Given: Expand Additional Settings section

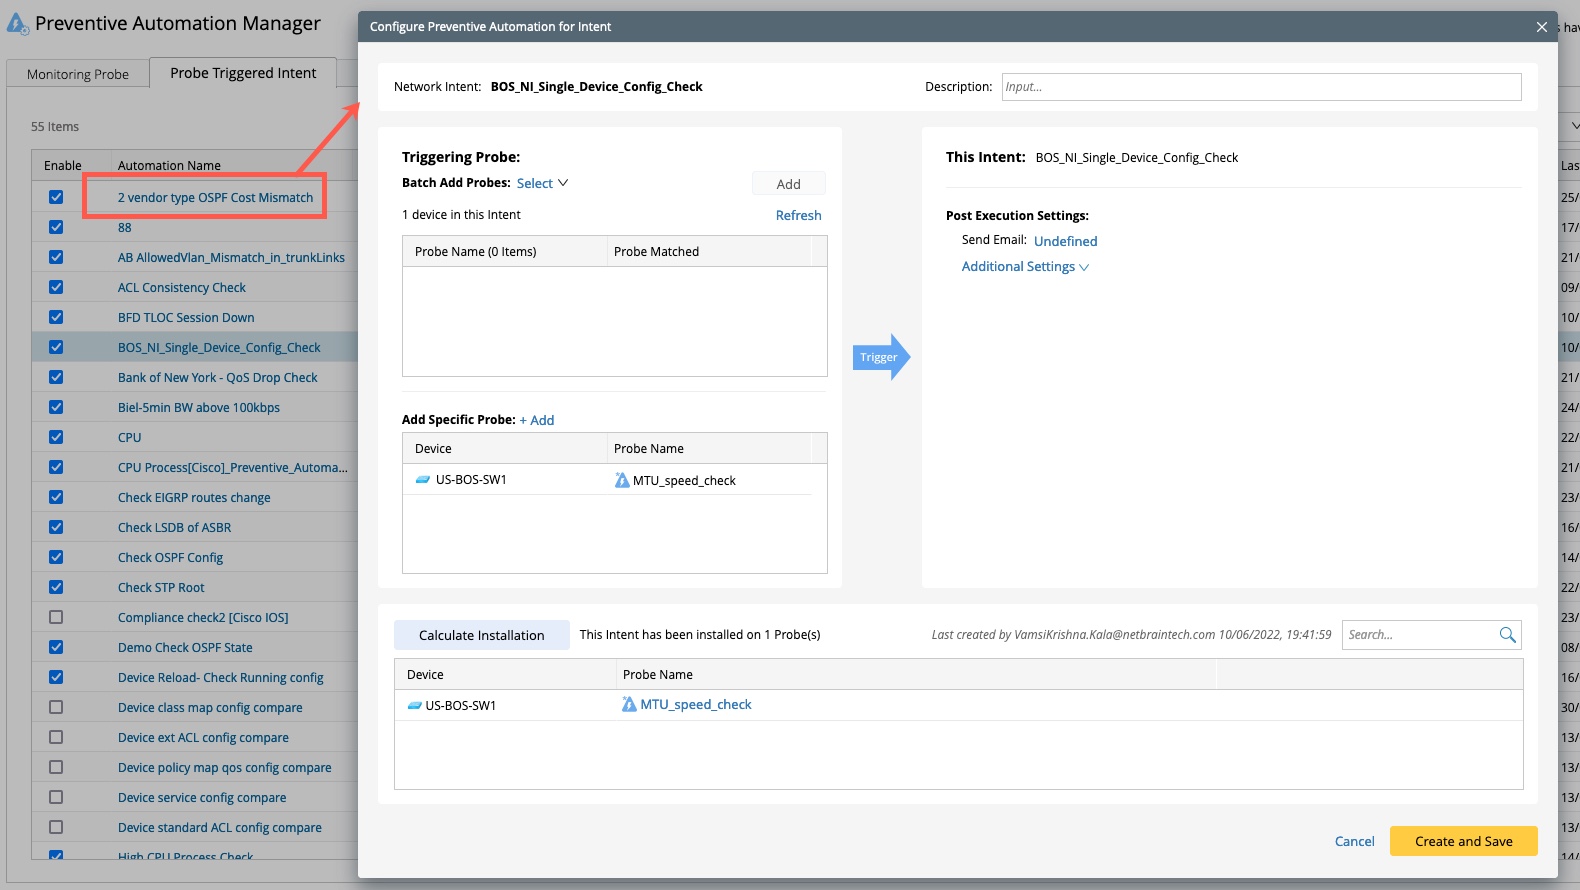Looking at the screenshot, I should click(1025, 267).
